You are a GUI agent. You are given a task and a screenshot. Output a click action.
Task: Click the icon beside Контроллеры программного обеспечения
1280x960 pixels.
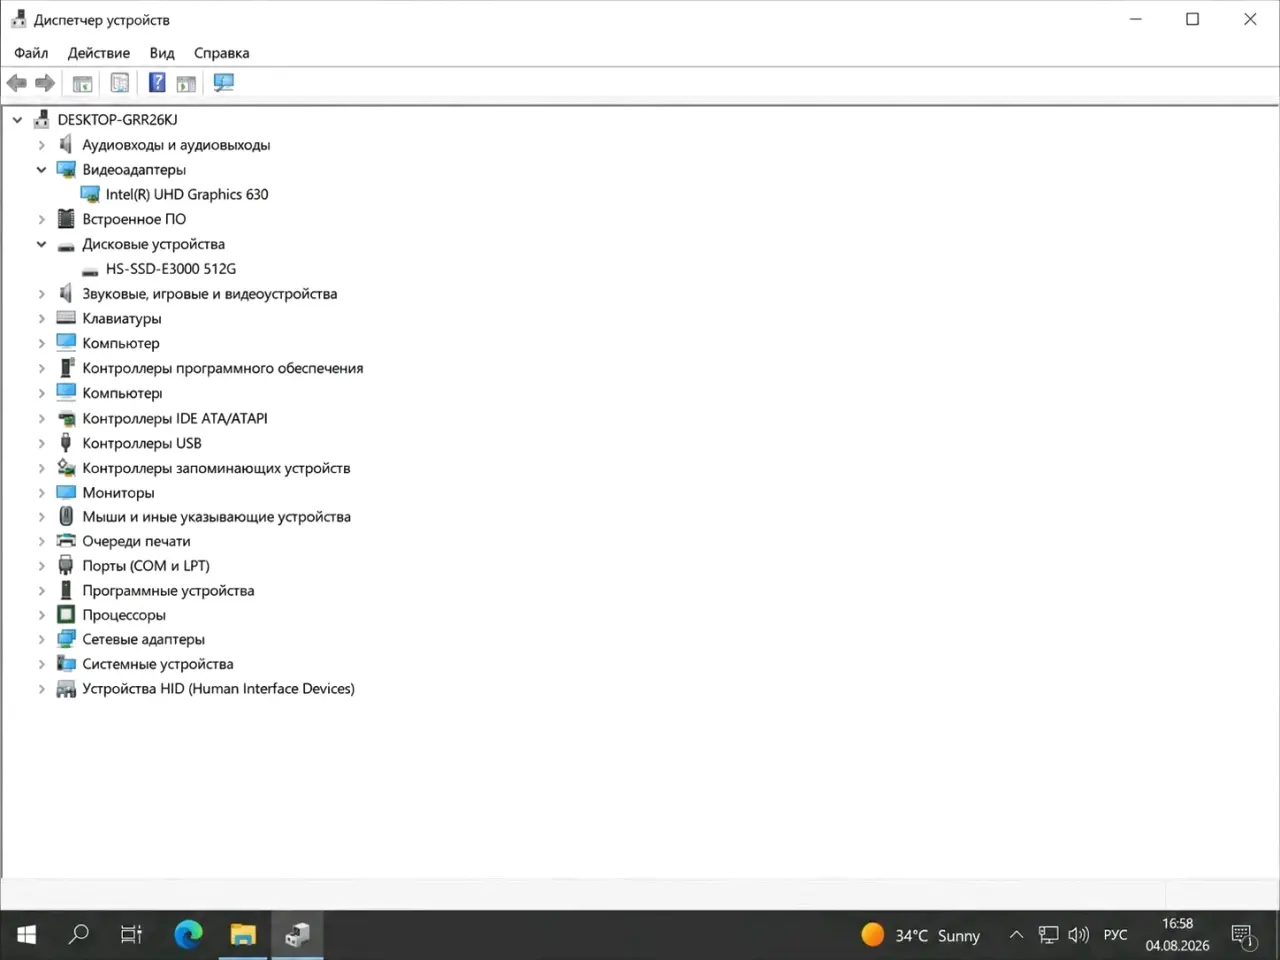tap(66, 368)
